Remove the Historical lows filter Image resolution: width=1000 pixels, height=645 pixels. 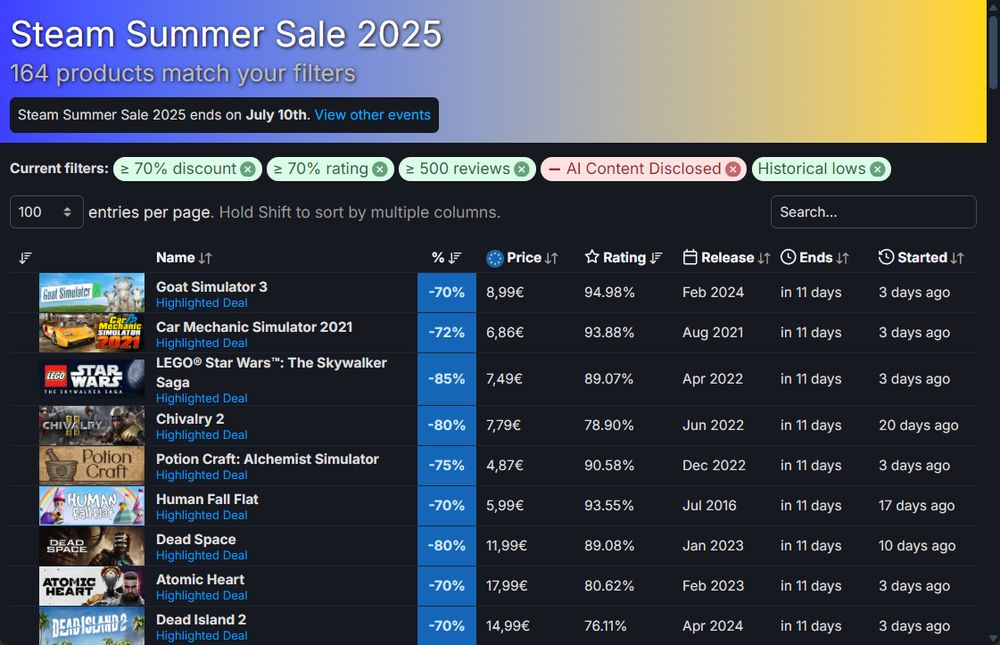[x=878, y=169]
